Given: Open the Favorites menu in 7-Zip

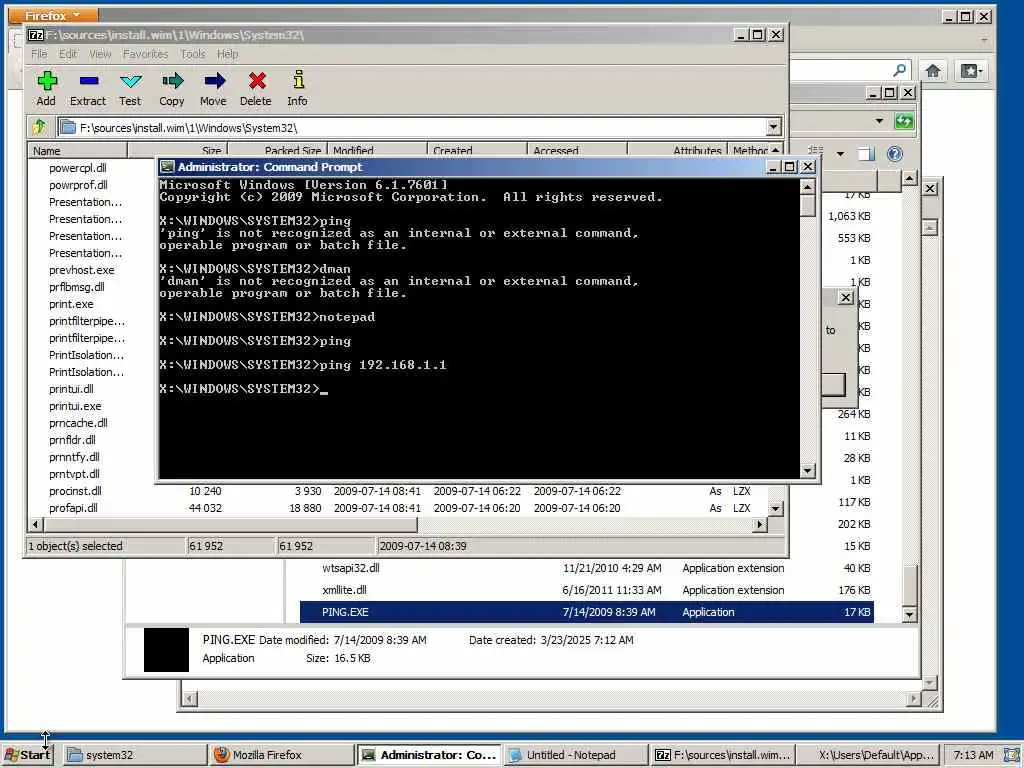Looking at the screenshot, I should point(146,54).
